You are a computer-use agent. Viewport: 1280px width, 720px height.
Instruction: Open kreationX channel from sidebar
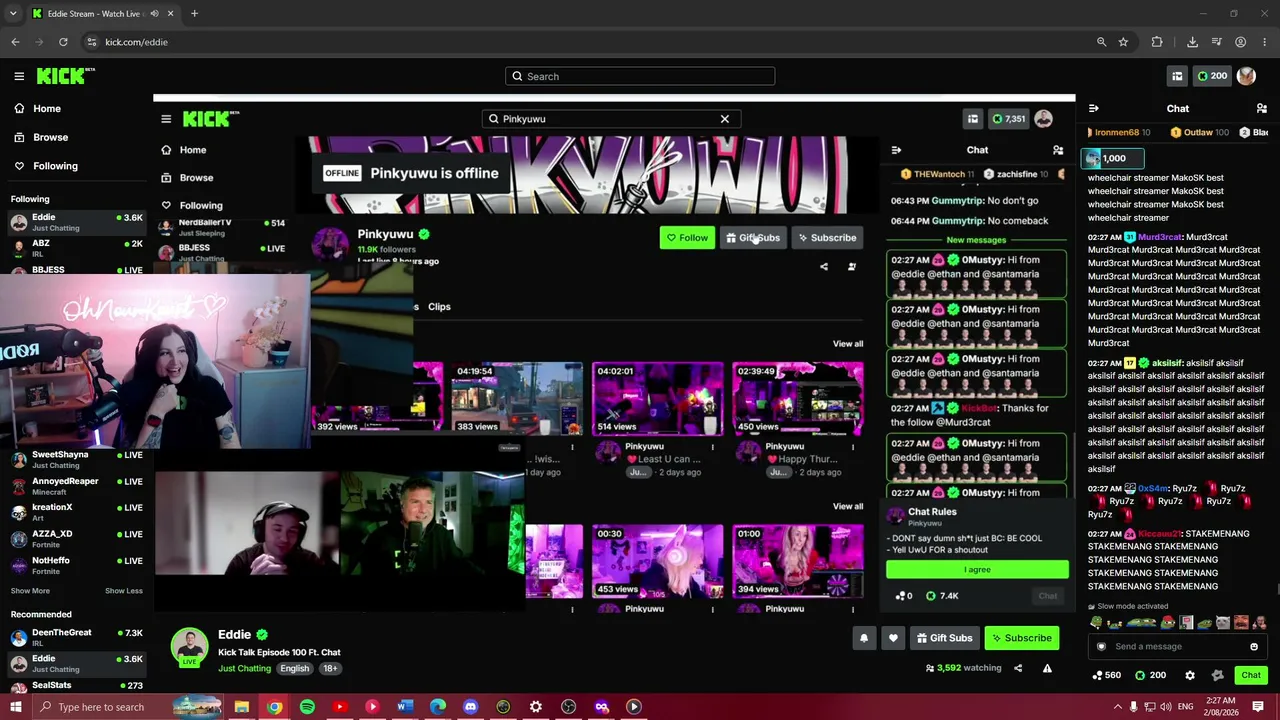(77, 512)
